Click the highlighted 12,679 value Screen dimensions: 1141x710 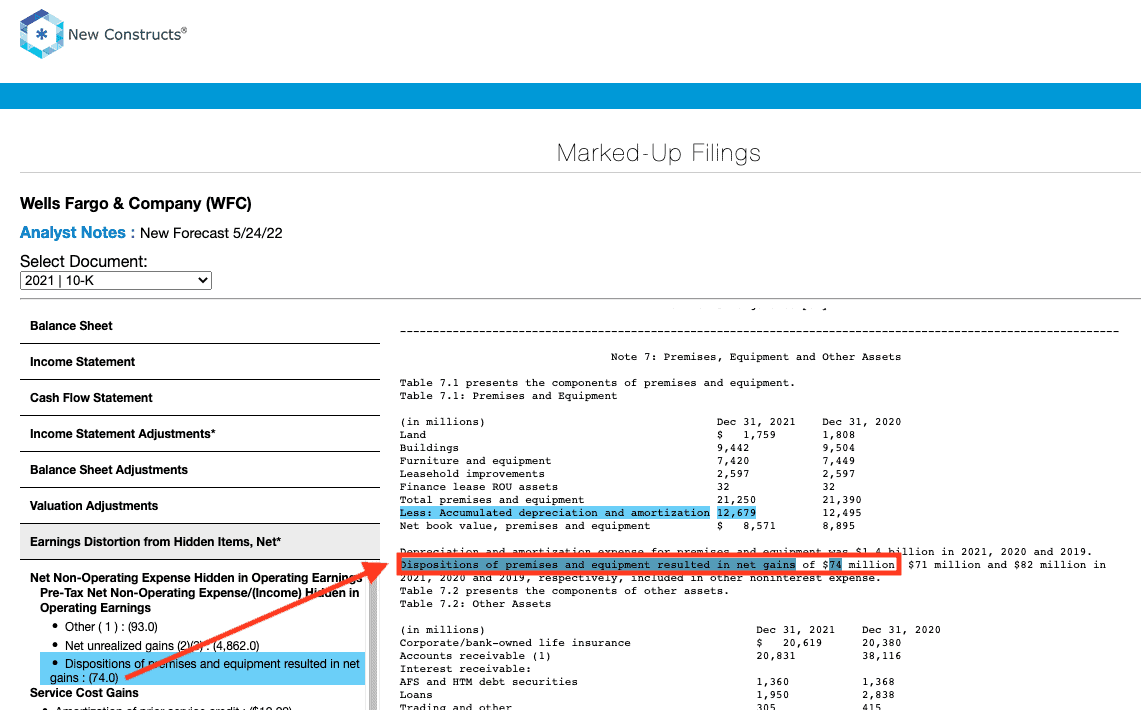click(x=736, y=513)
